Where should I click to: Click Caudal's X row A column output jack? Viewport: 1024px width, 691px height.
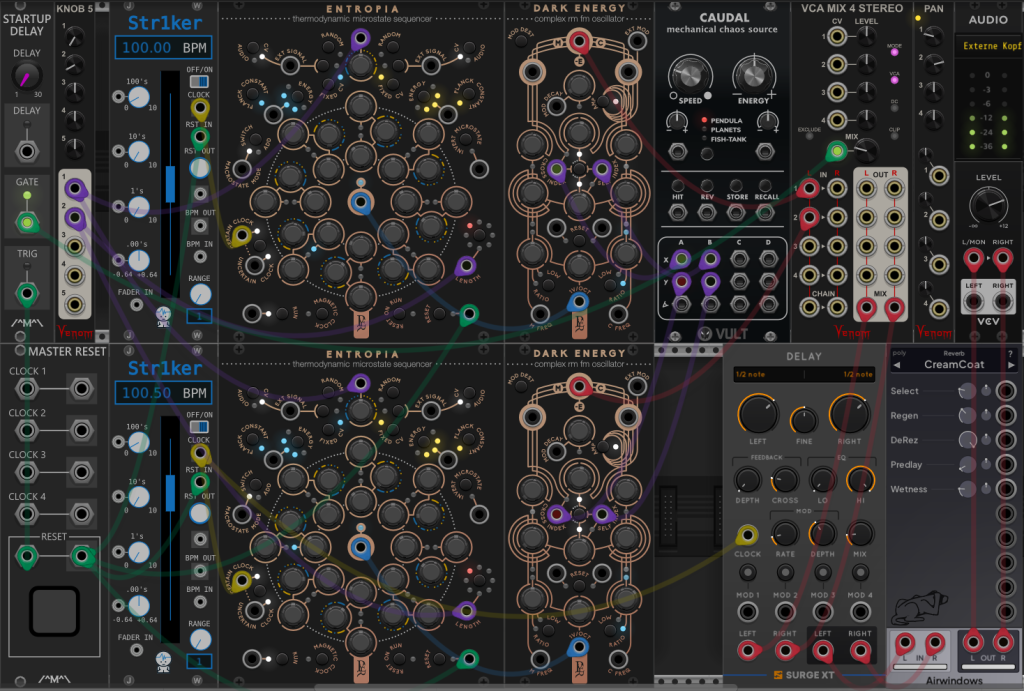(681, 259)
